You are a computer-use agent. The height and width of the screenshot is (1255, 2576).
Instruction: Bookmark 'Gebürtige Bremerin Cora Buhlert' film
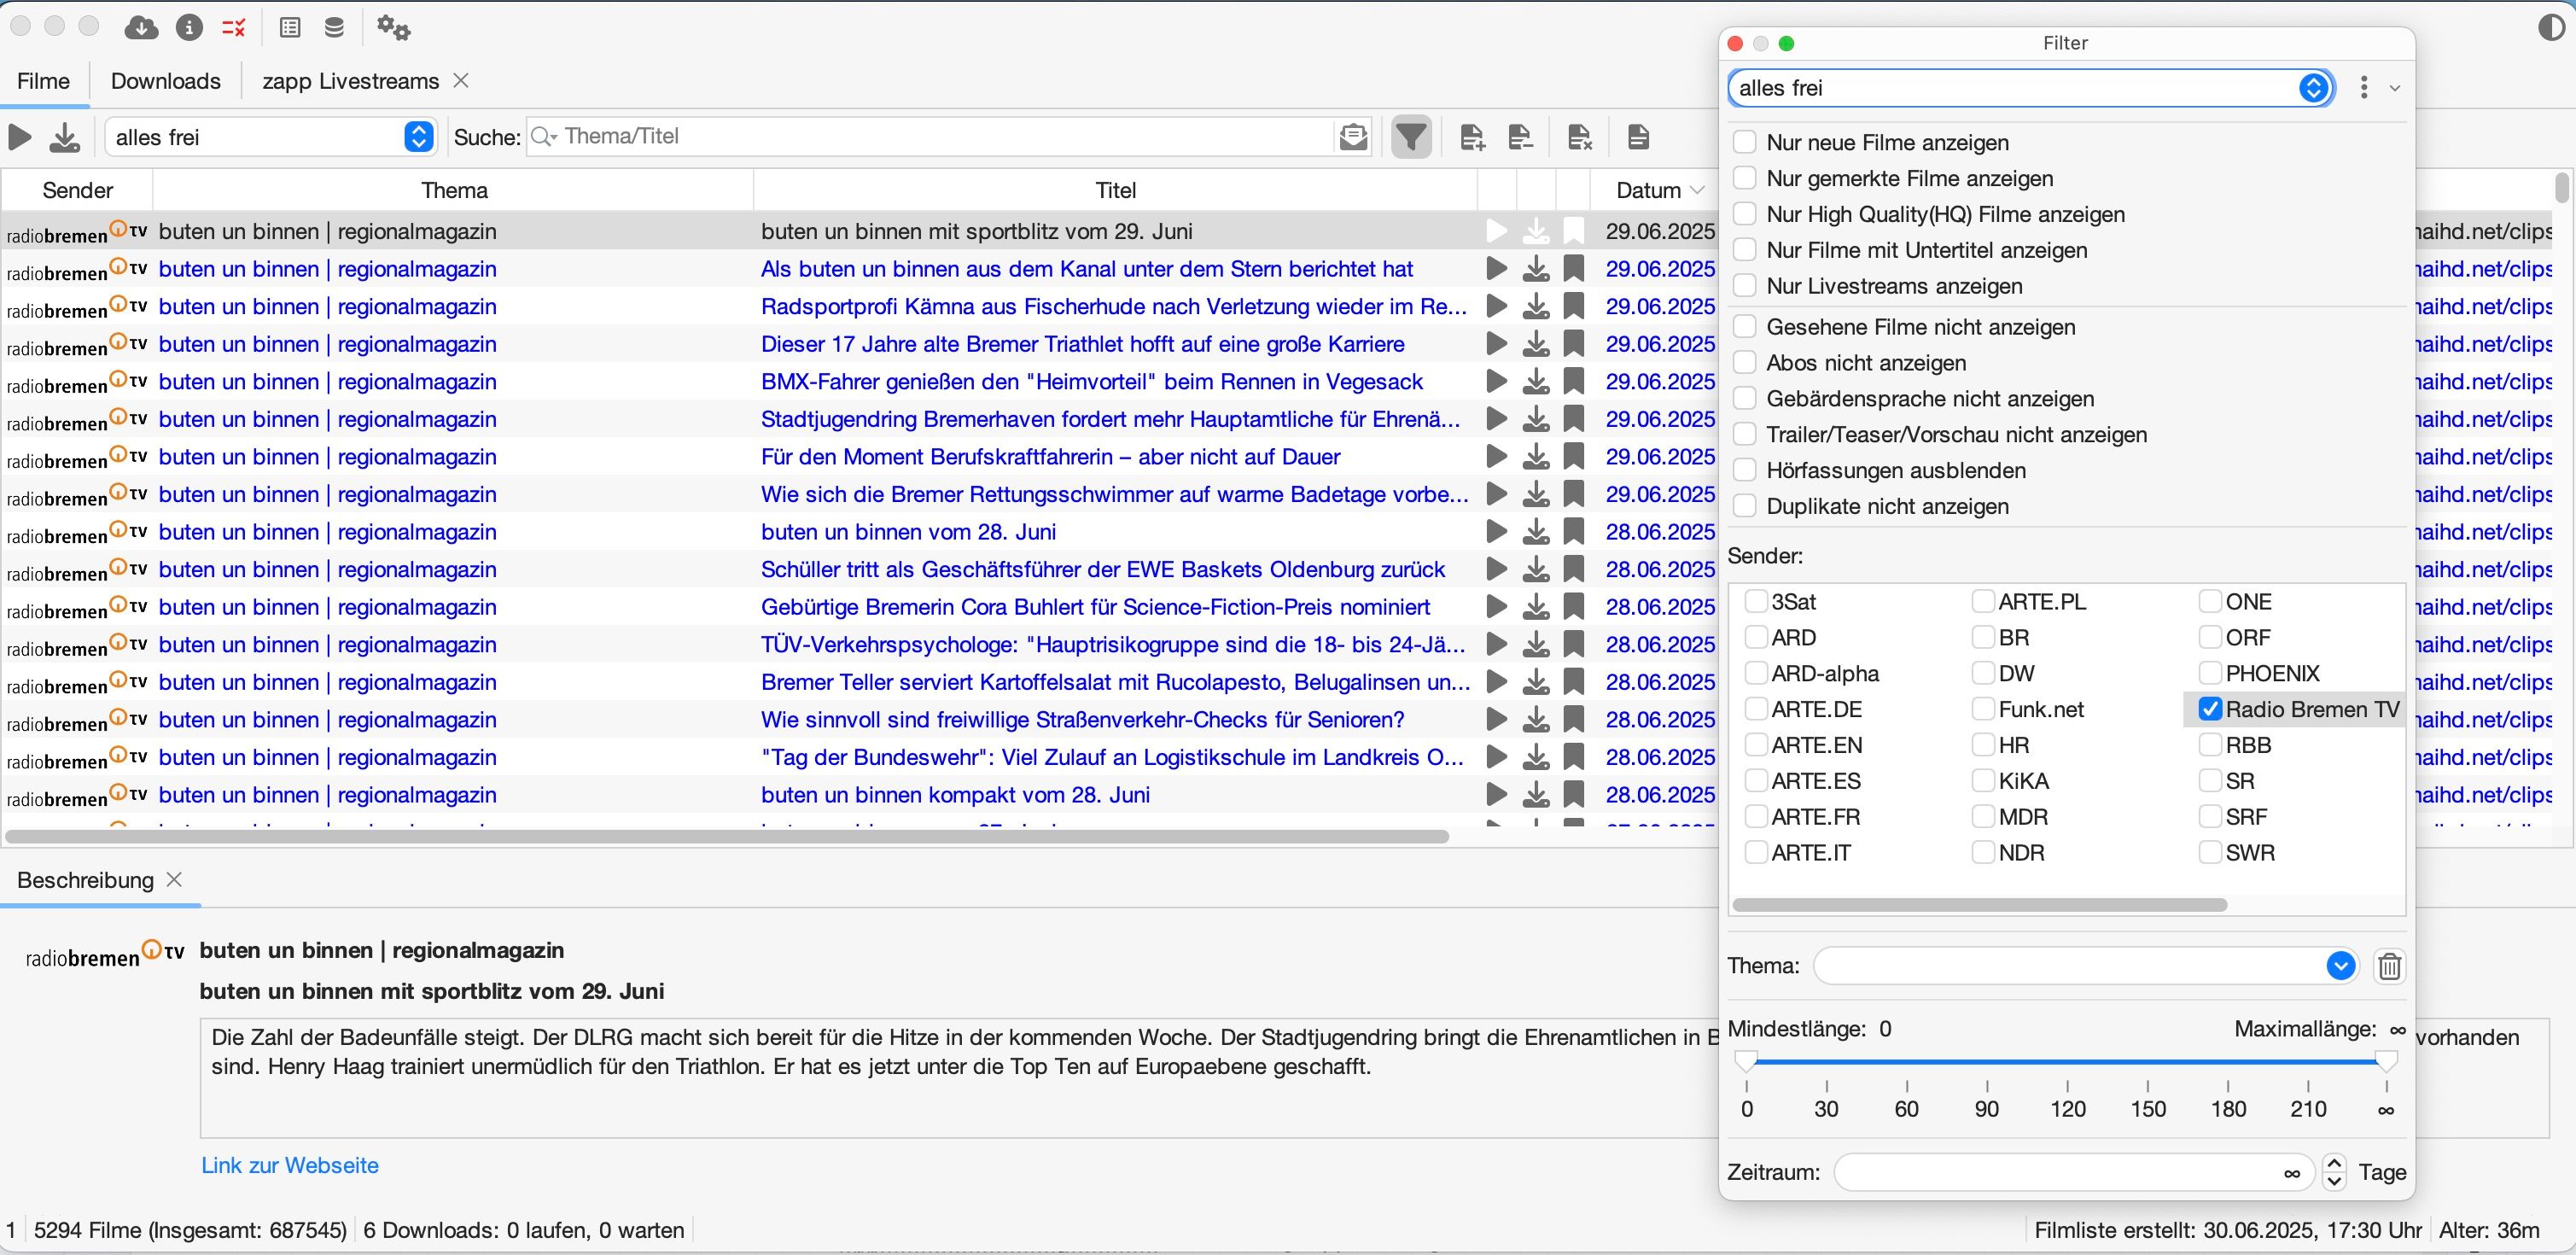tap(1574, 607)
